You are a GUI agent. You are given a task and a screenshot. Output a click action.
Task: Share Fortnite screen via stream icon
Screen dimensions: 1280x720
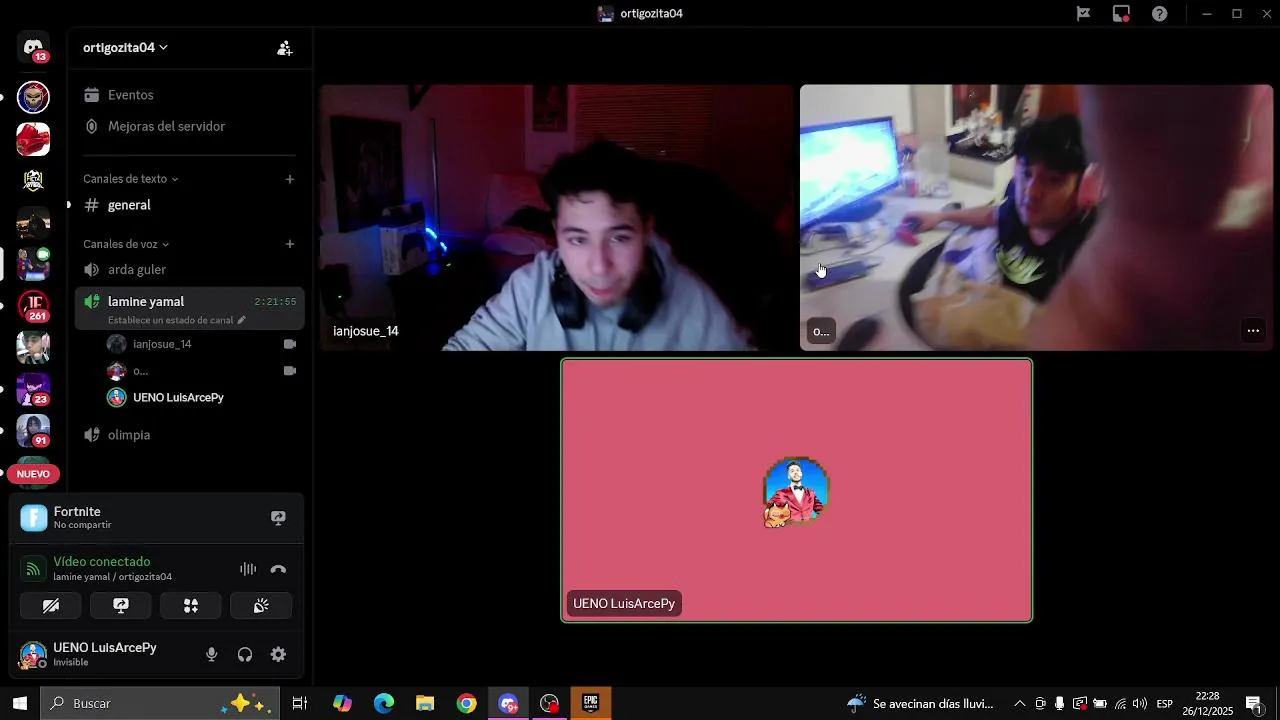coord(278,518)
